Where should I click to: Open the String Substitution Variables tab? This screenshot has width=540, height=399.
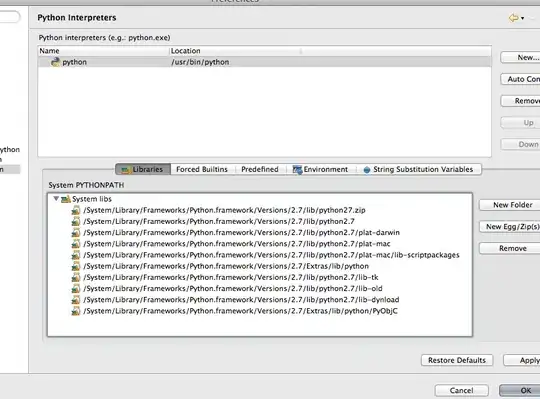(419, 169)
